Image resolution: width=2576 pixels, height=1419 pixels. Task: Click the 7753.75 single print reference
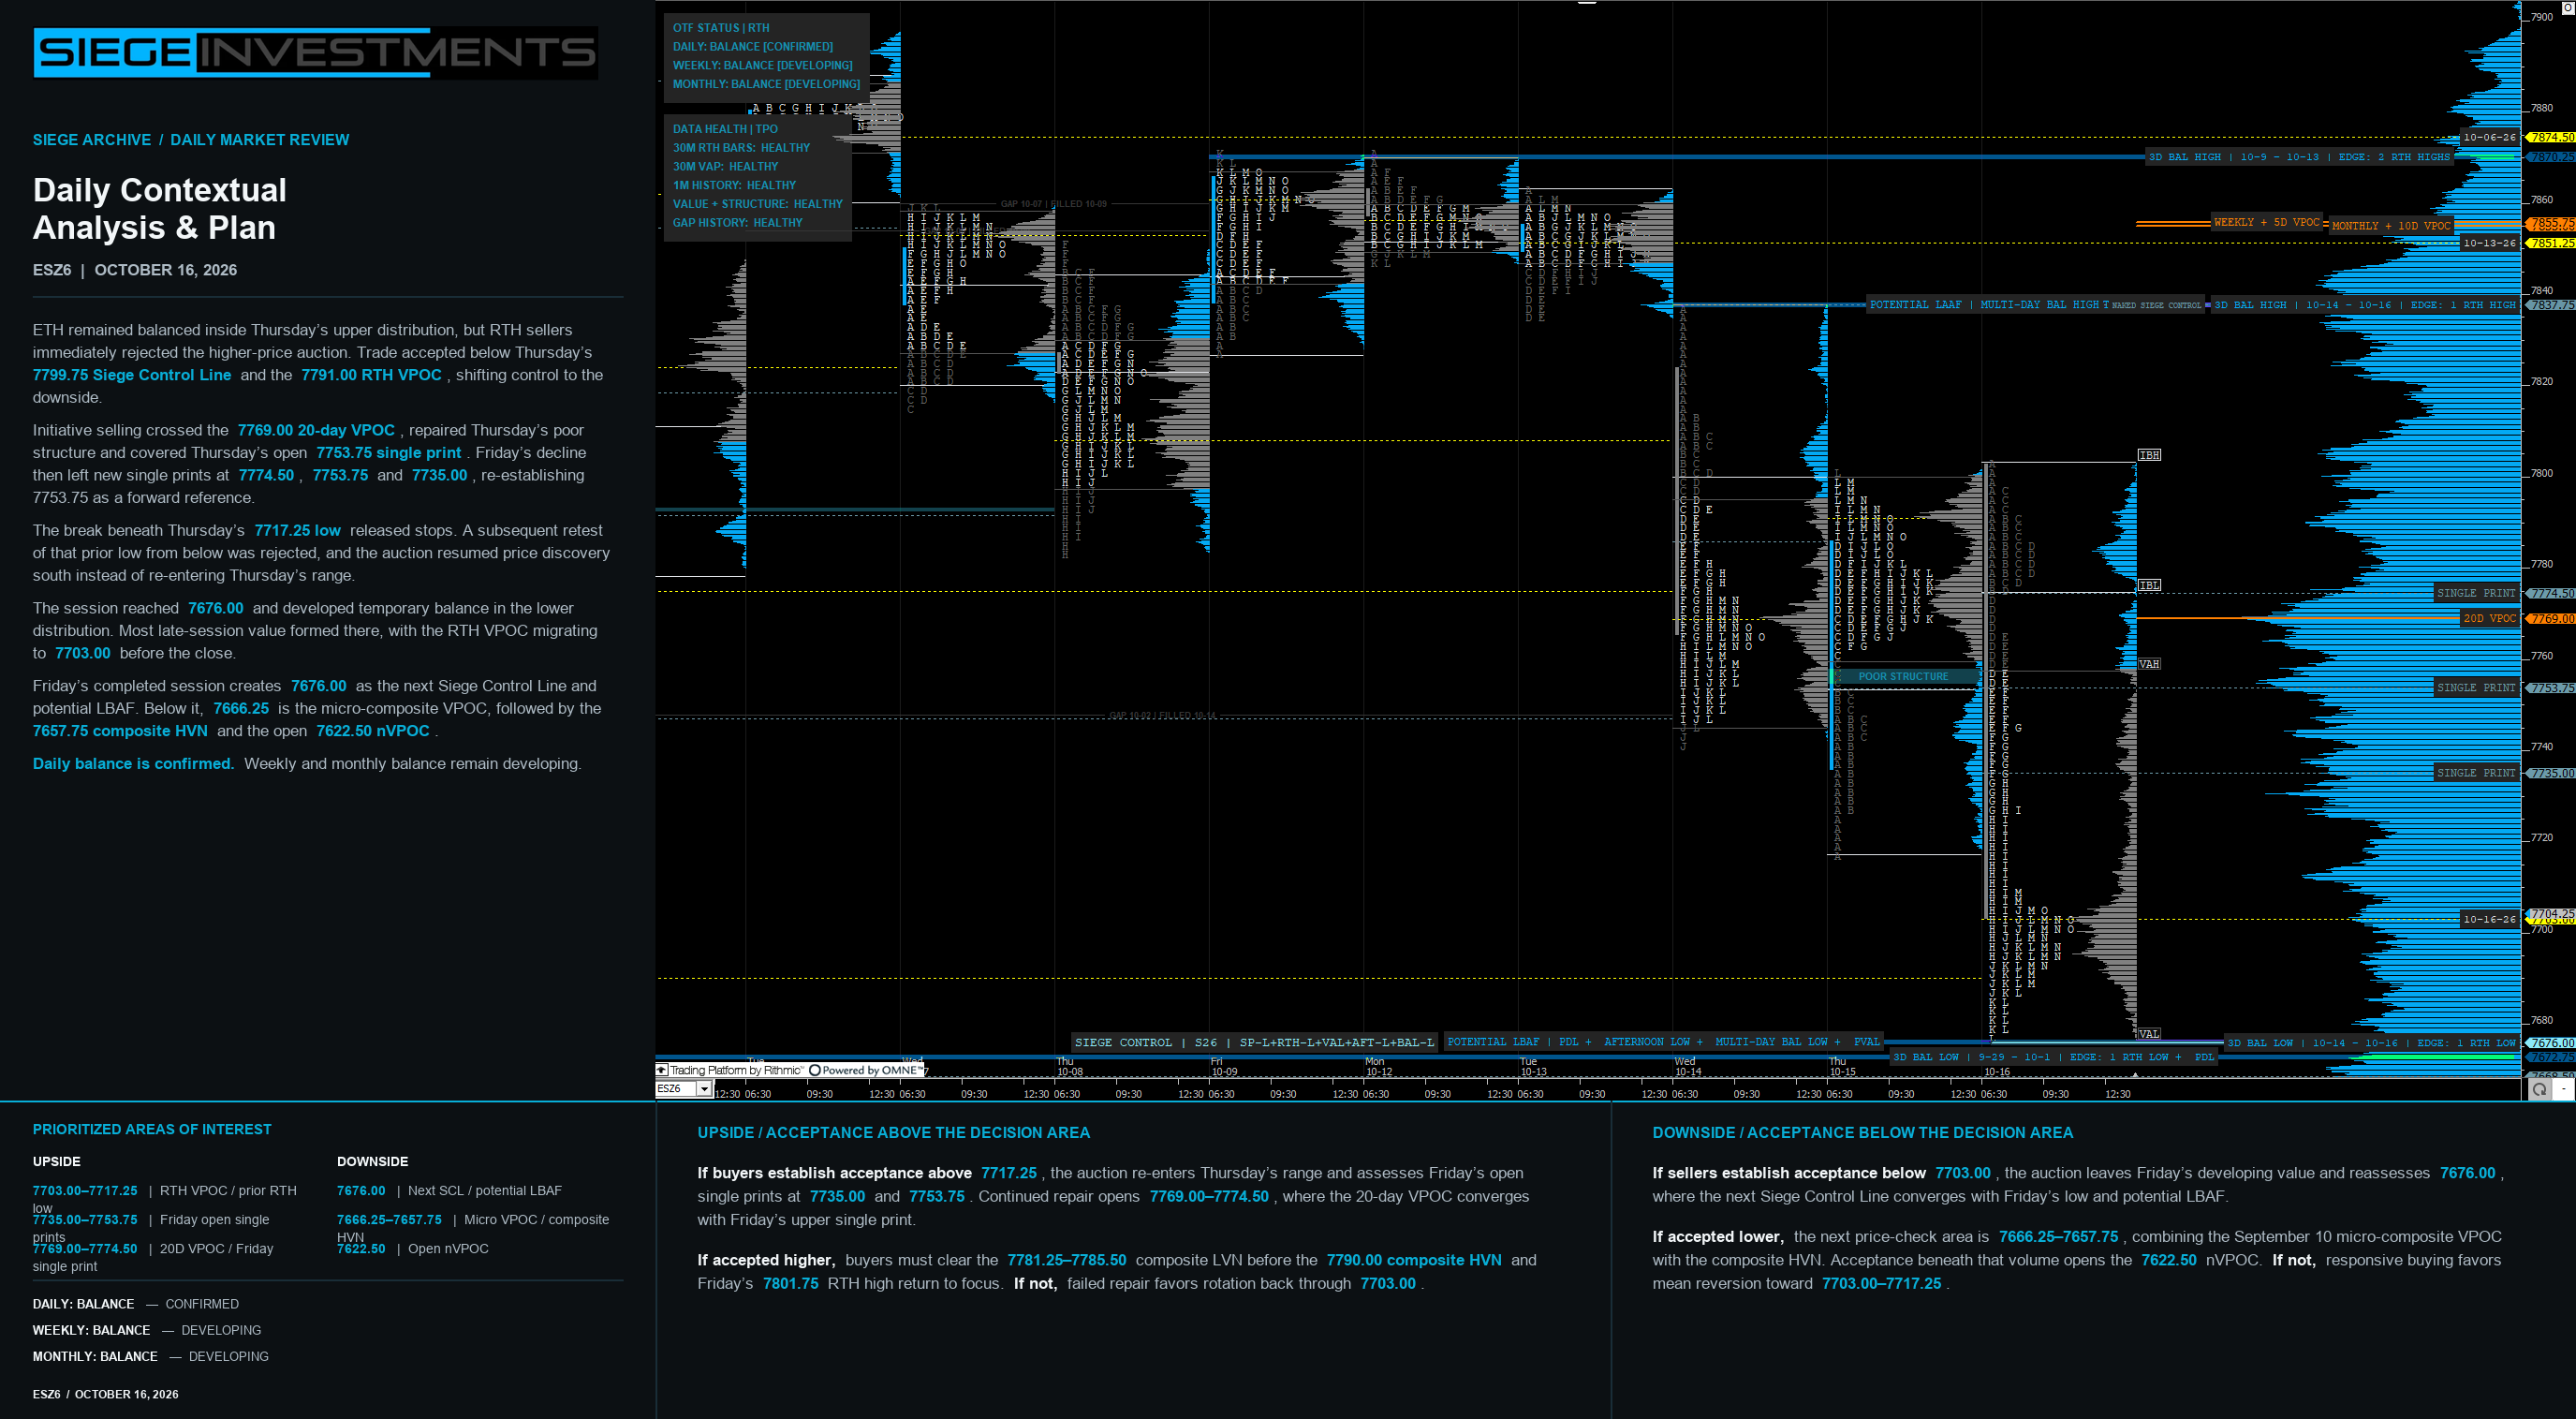(389, 453)
